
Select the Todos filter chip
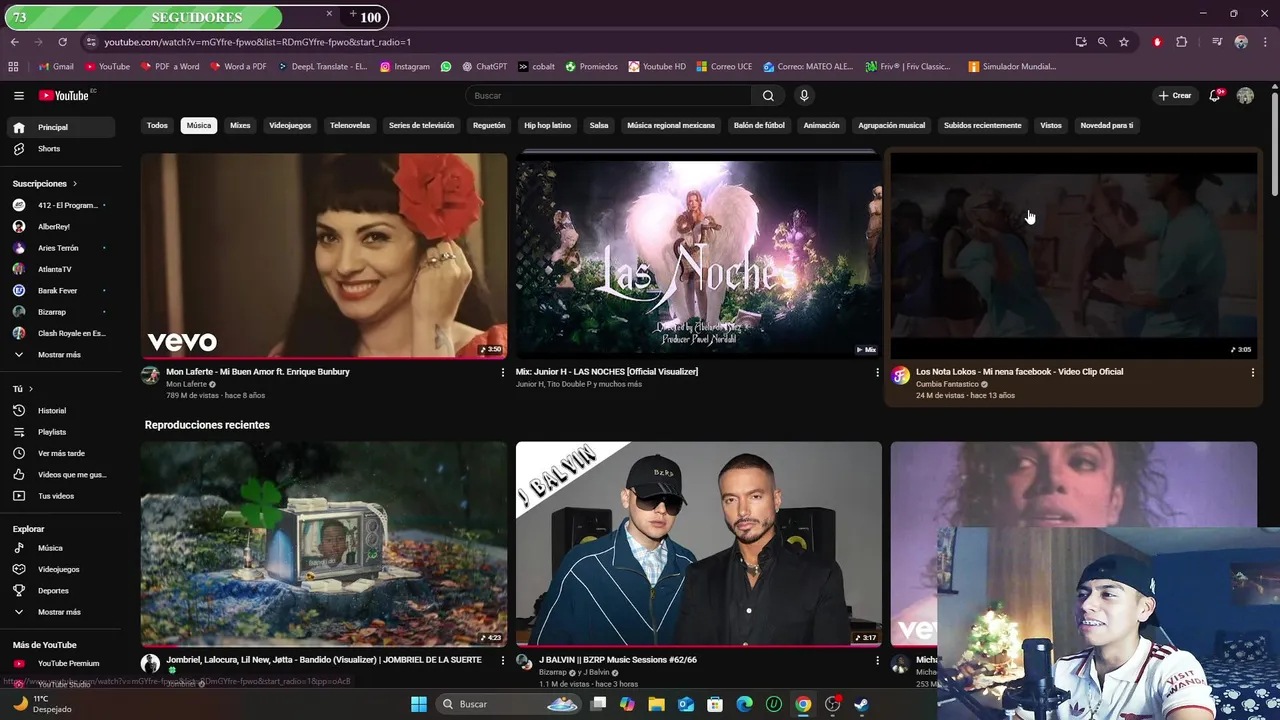[x=157, y=126]
